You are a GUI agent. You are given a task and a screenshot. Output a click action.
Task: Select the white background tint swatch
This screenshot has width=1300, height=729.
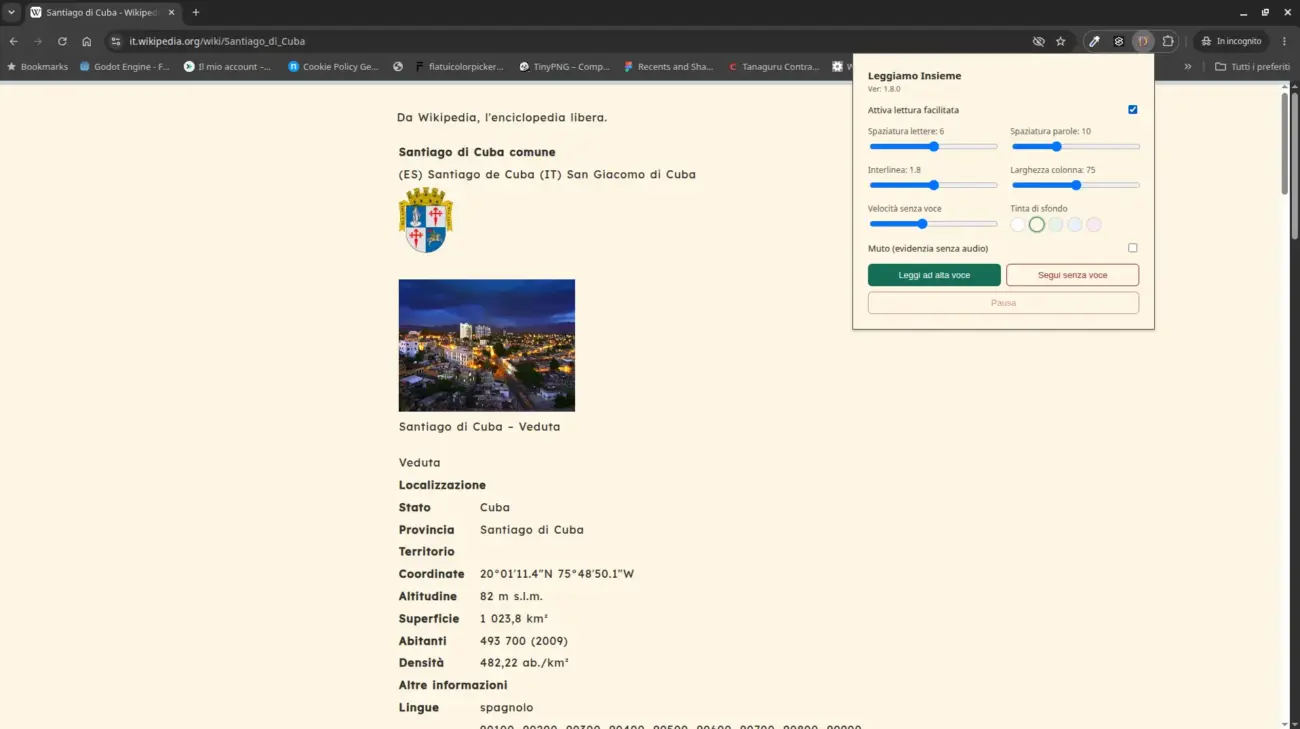pos(1018,225)
